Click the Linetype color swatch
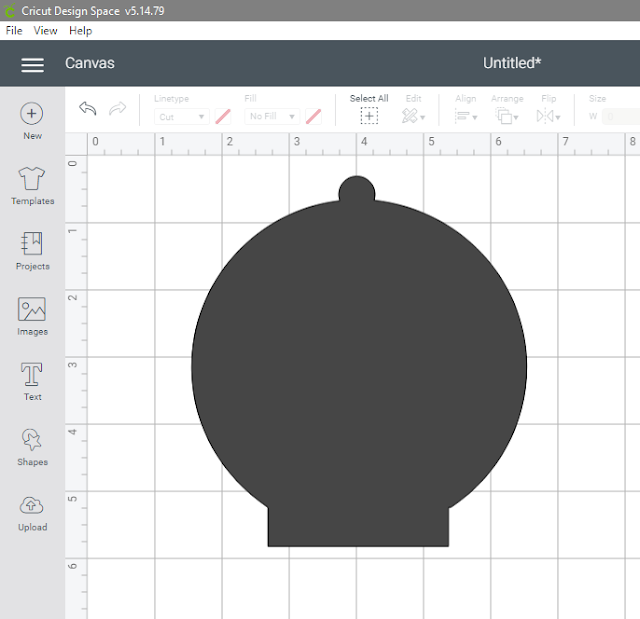Screen dimensions: 640x619 point(223,116)
